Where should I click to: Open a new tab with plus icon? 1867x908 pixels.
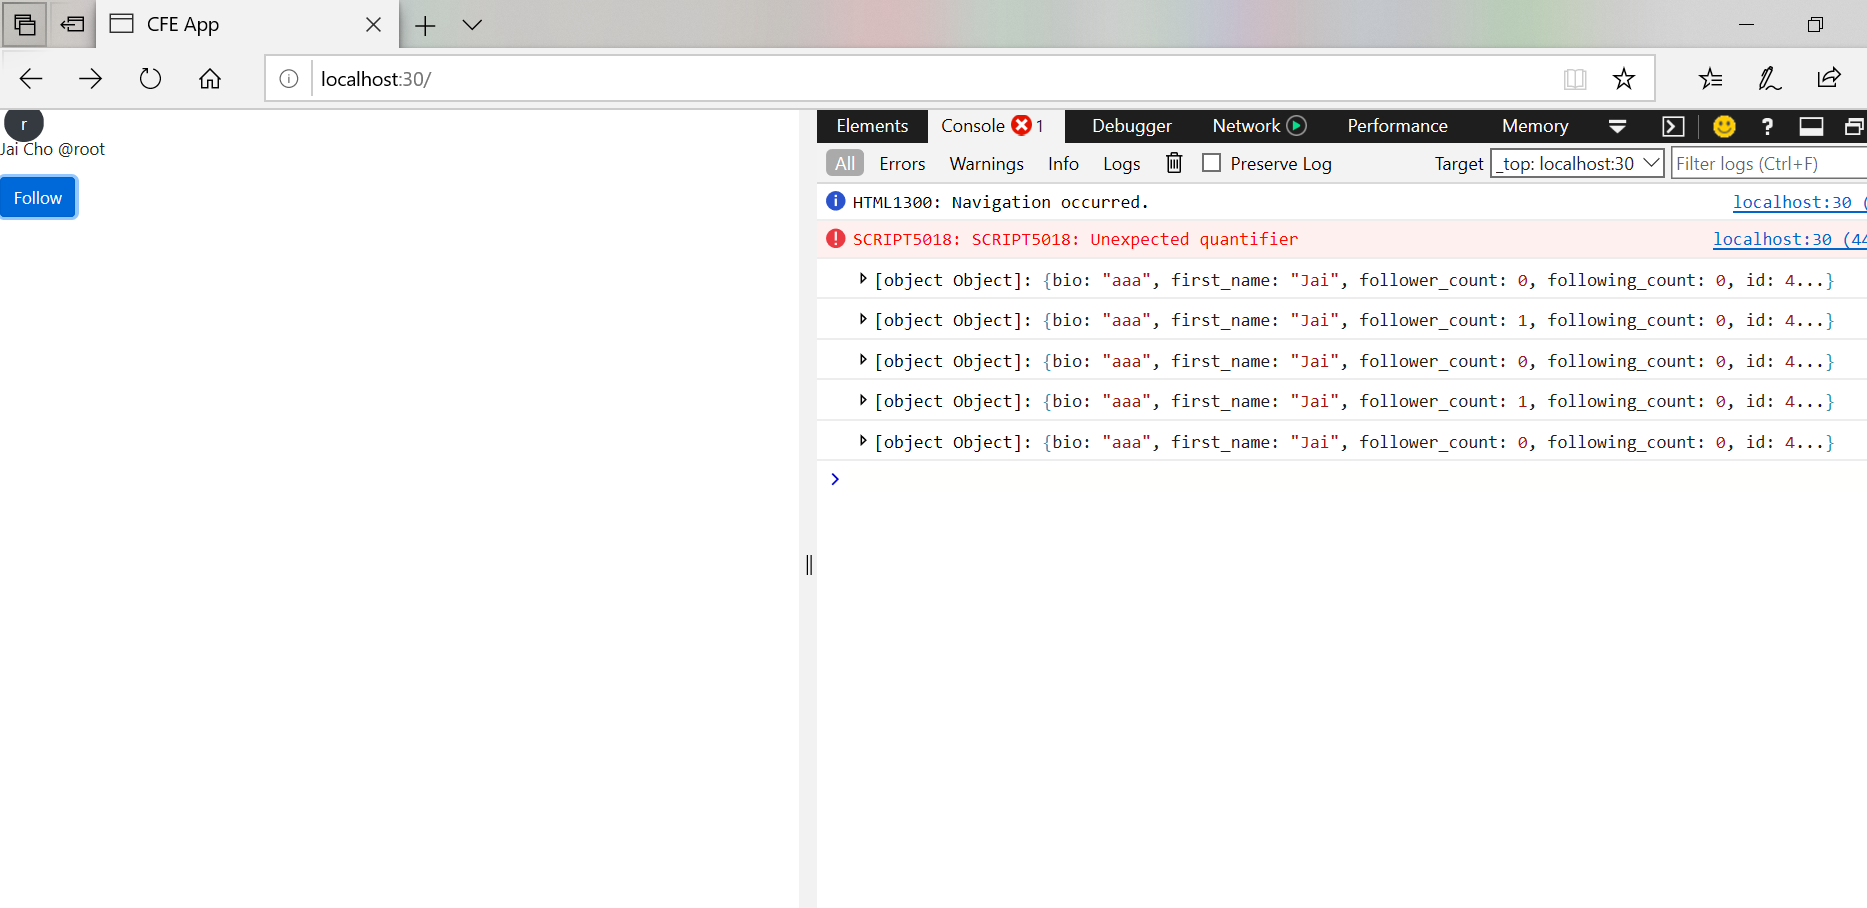(x=425, y=25)
